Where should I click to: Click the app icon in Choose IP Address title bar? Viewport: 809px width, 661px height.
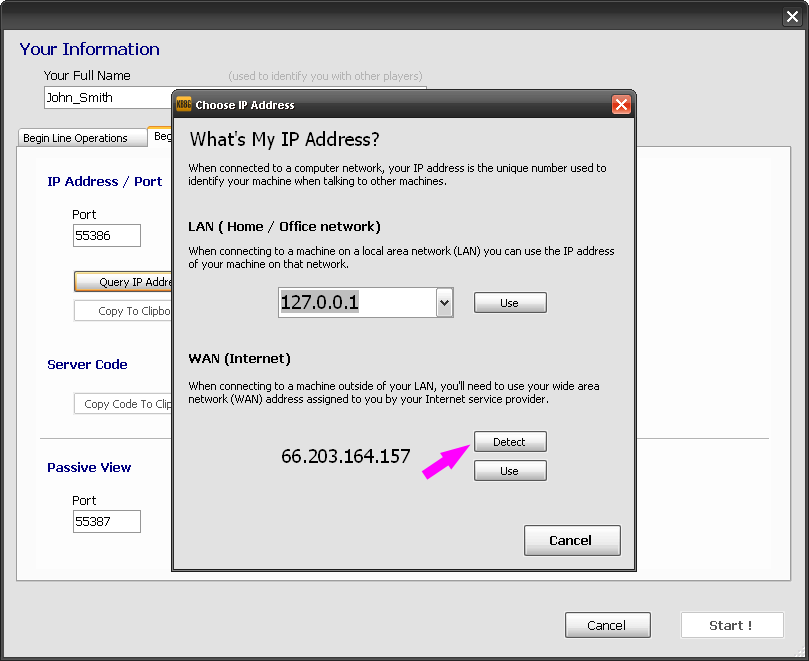click(x=184, y=104)
